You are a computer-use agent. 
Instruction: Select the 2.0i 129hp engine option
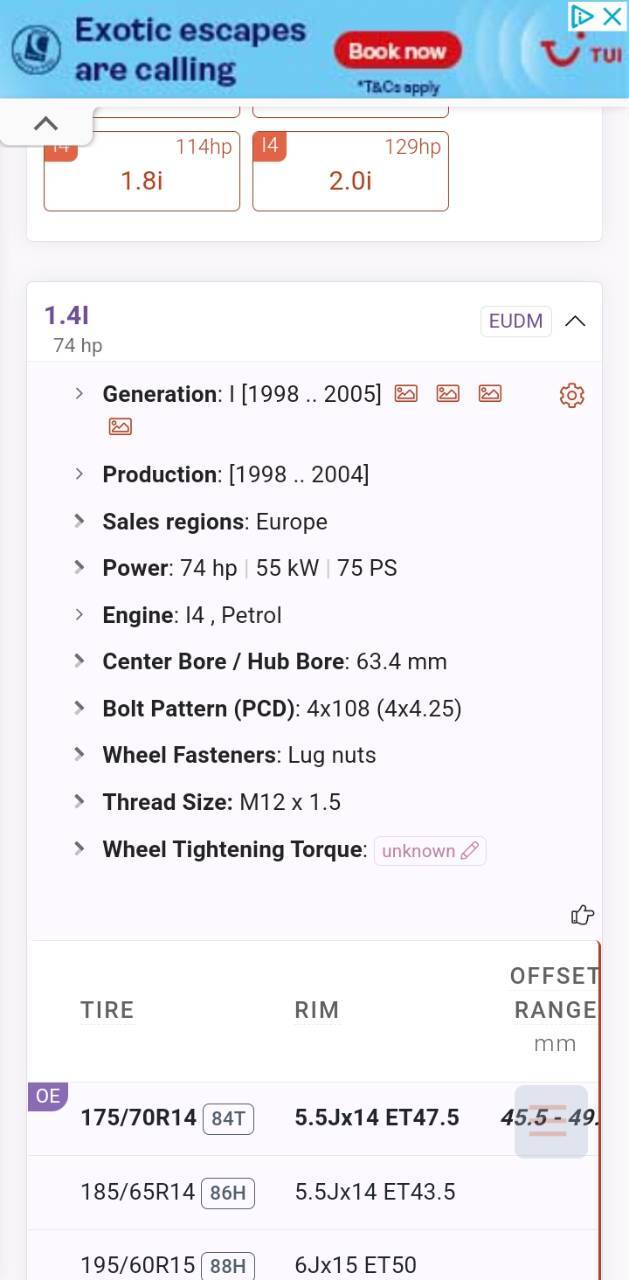pos(350,171)
